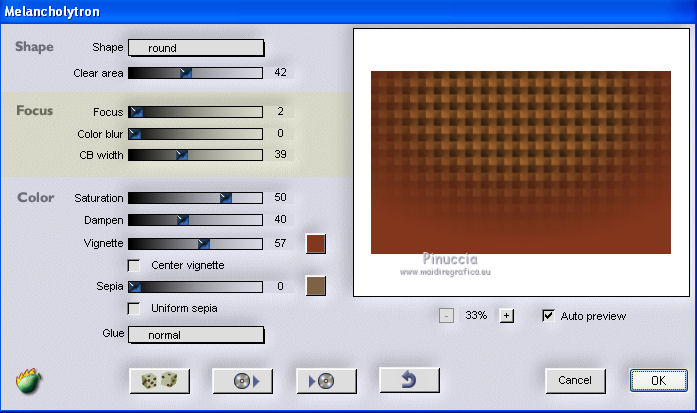
Task: Click the CB width slider
Action: (195, 155)
